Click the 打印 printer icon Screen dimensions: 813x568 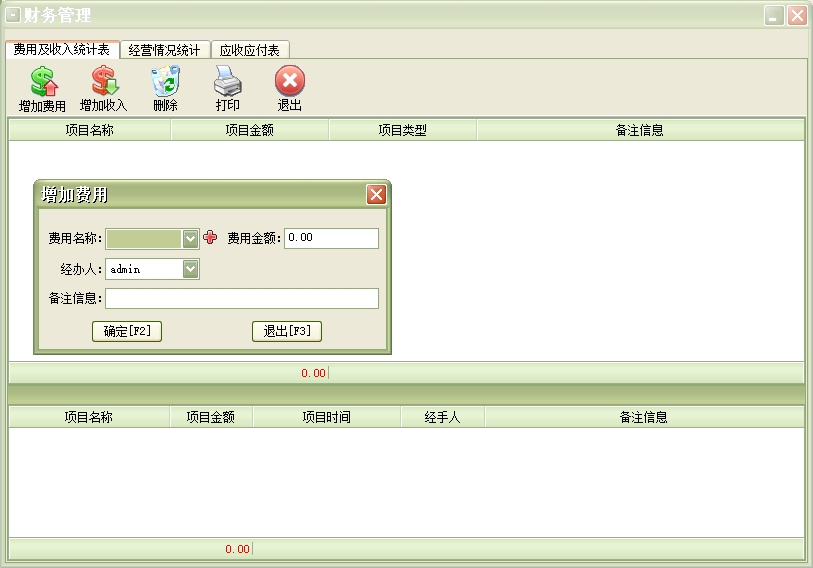coord(227,82)
